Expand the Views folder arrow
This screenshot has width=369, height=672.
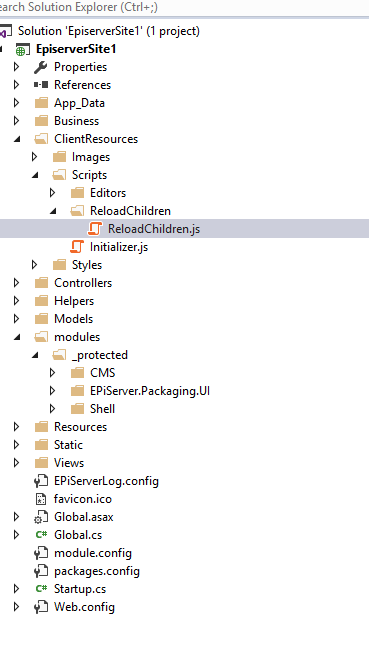click(17, 463)
